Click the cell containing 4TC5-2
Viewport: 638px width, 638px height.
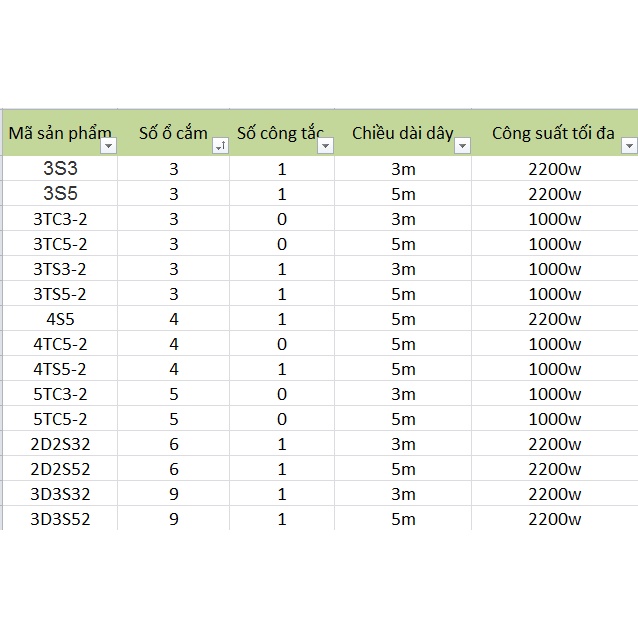point(60,344)
